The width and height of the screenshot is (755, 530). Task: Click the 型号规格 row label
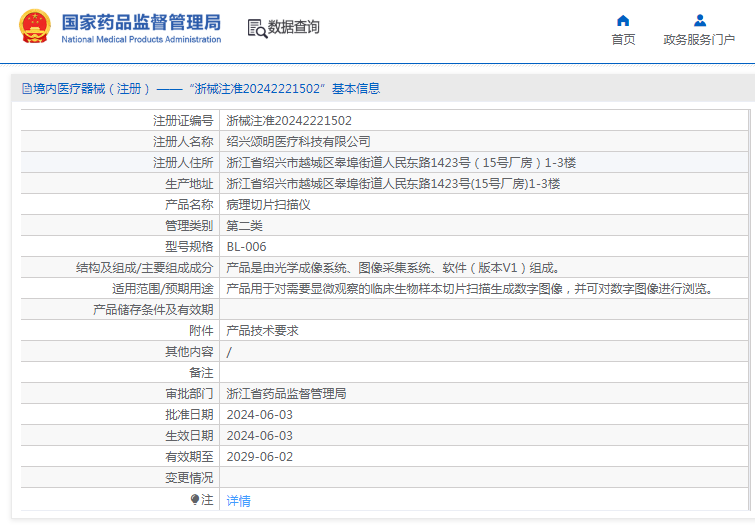189,247
